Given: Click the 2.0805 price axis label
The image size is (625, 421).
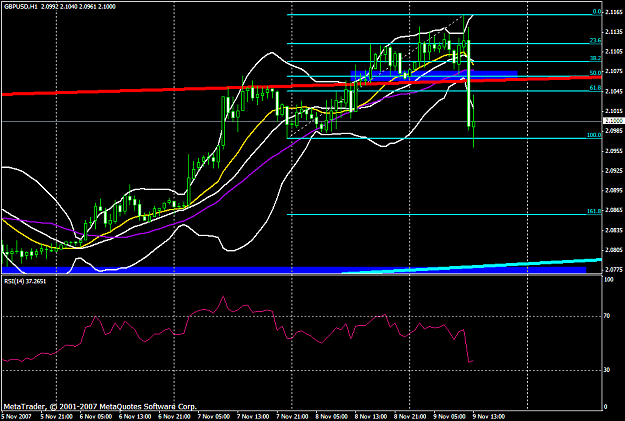Looking at the screenshot, I should pyautogui.click(x=613, y=250).
